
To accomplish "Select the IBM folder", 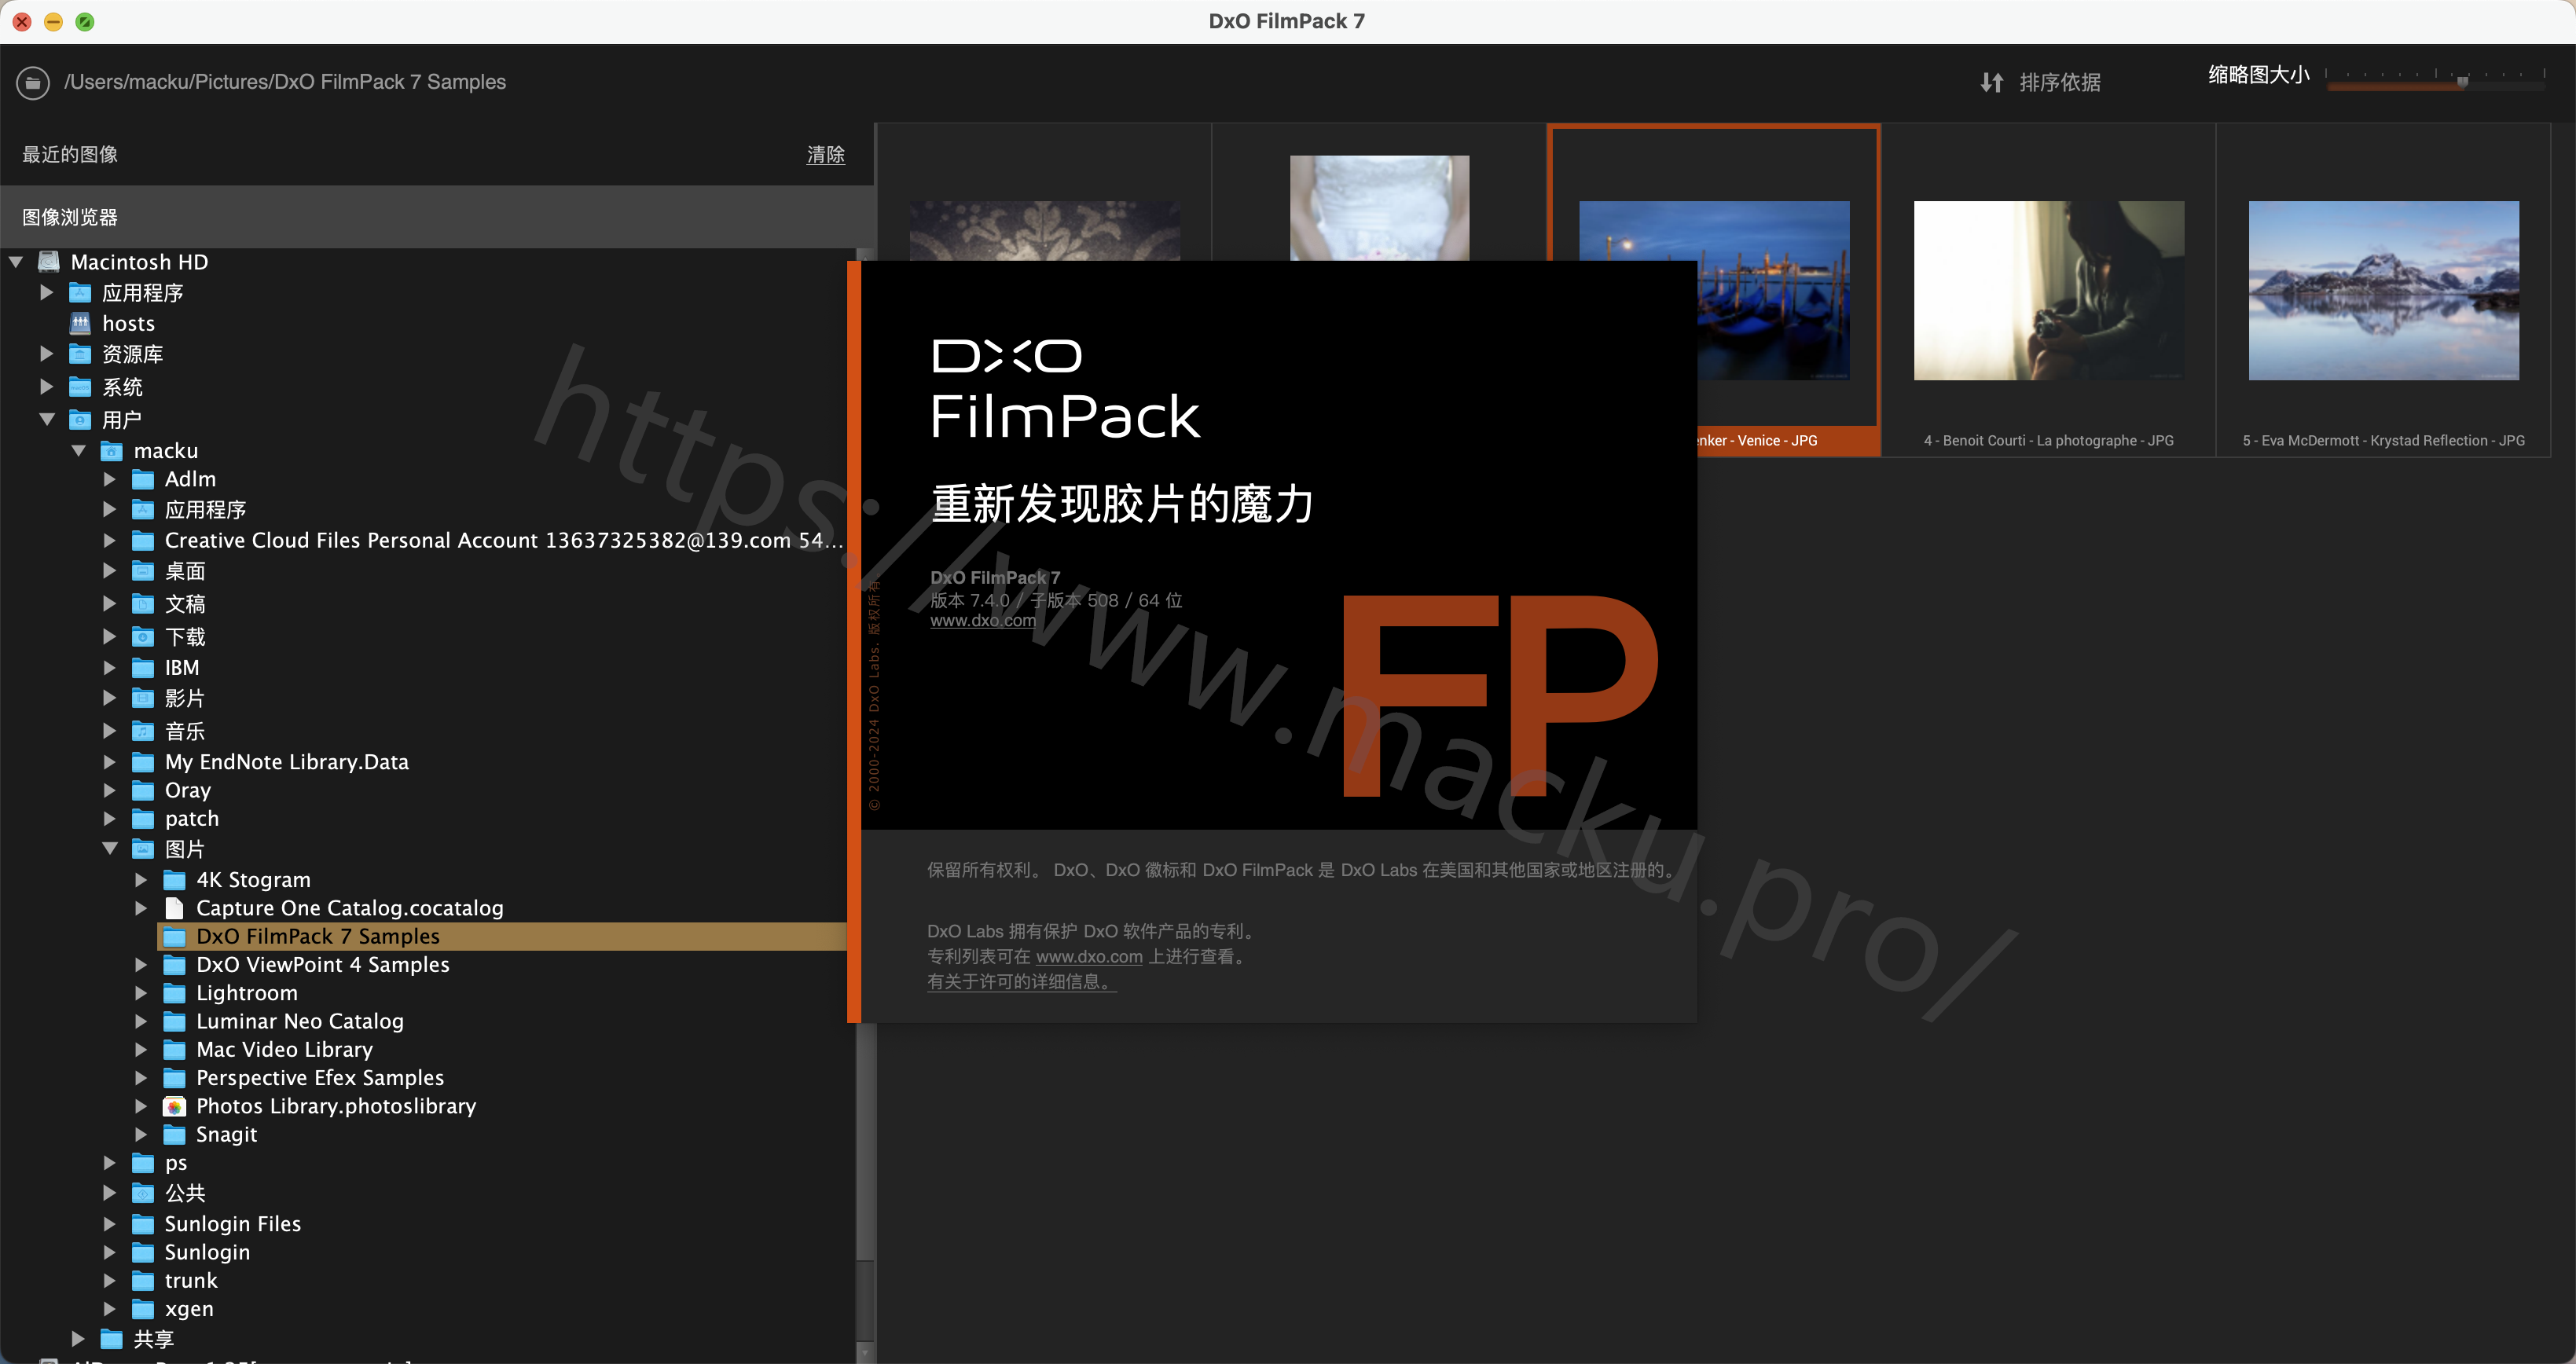I will coord(182,667).
